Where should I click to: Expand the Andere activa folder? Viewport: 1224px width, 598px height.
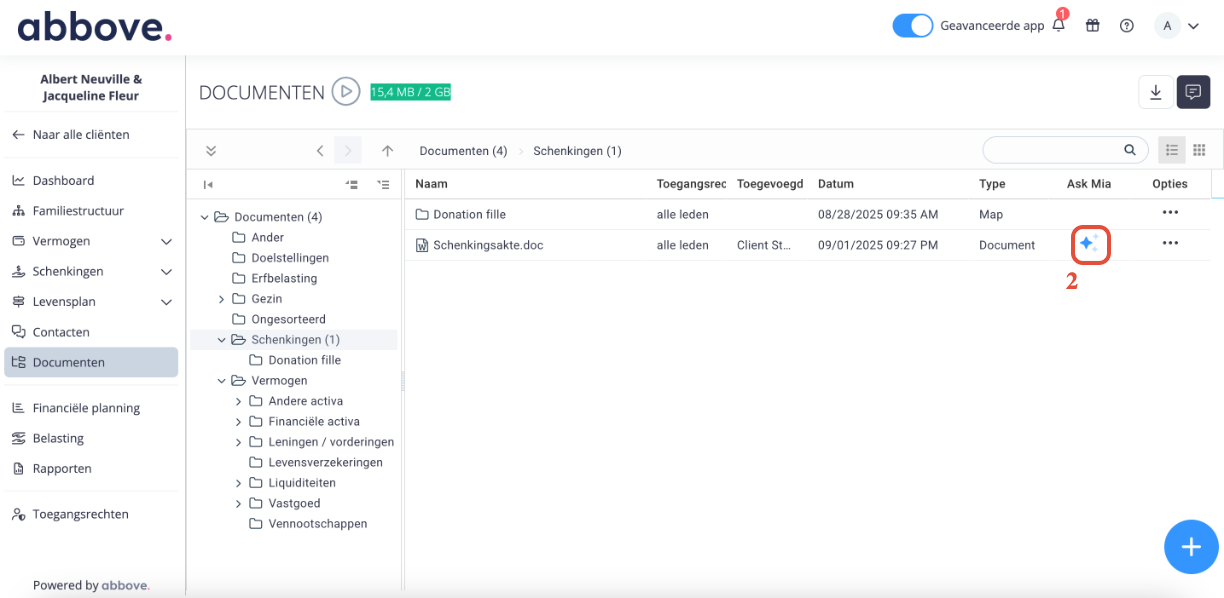point(239,401)
